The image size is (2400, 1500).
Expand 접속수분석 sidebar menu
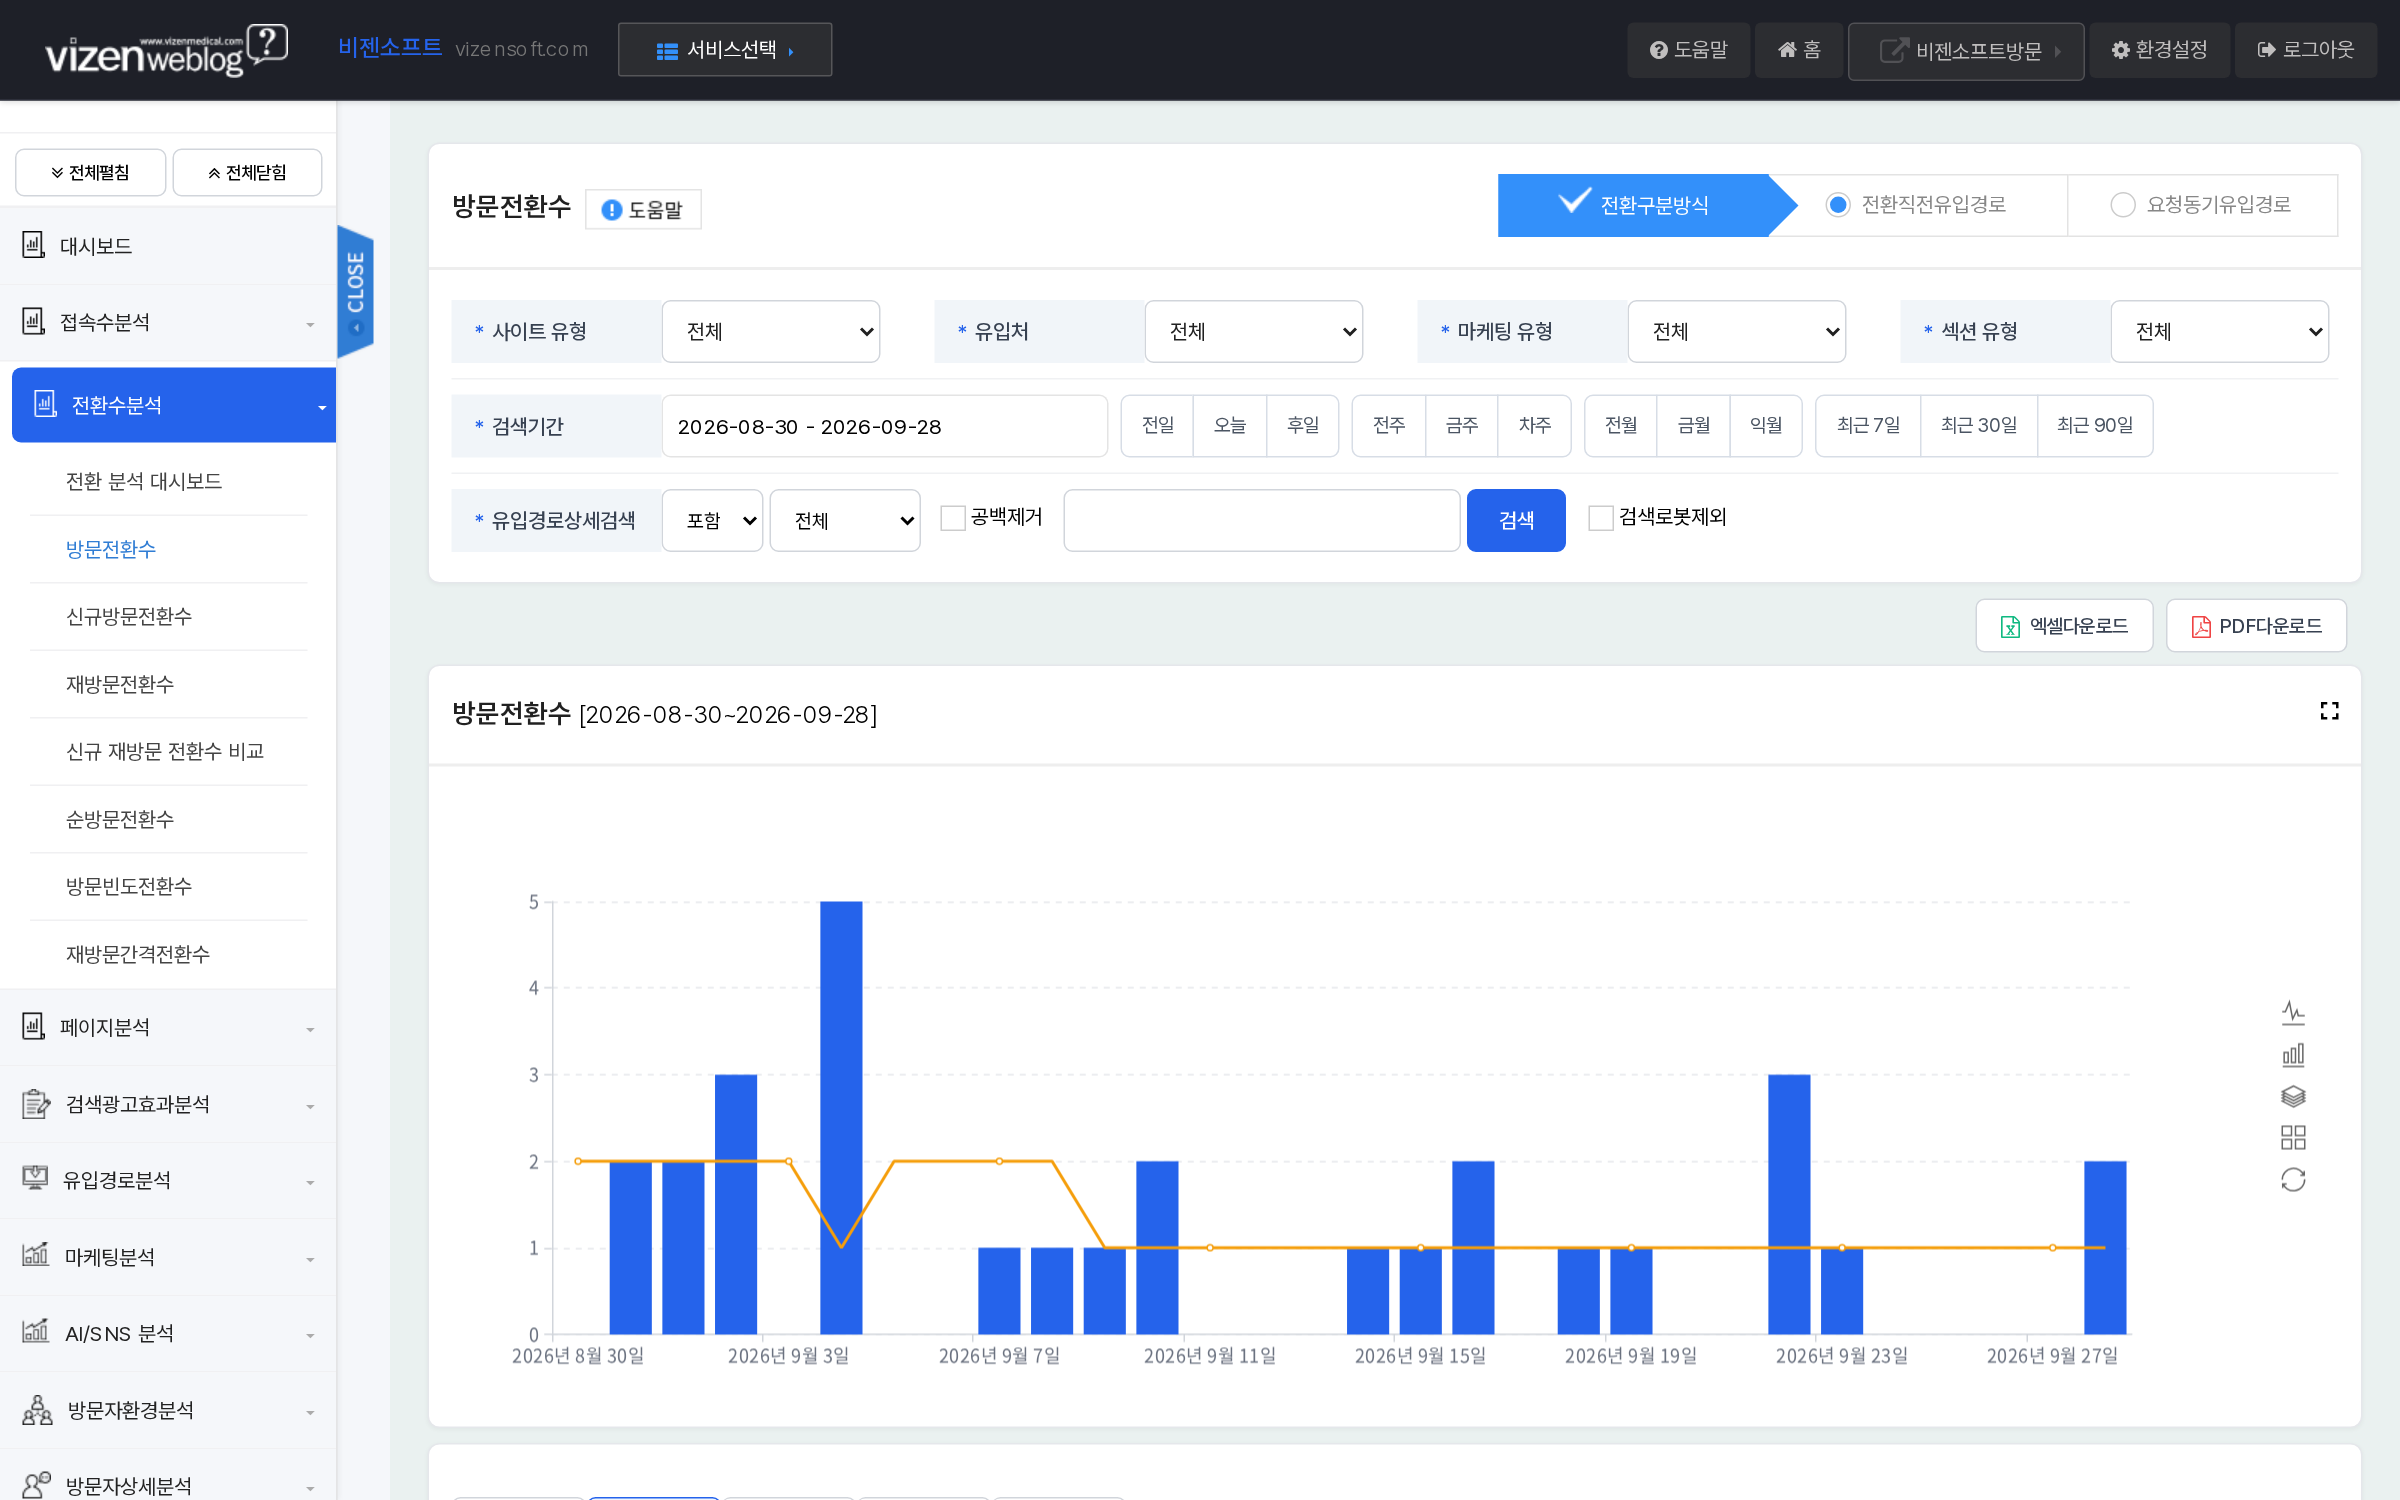(168, 322)
